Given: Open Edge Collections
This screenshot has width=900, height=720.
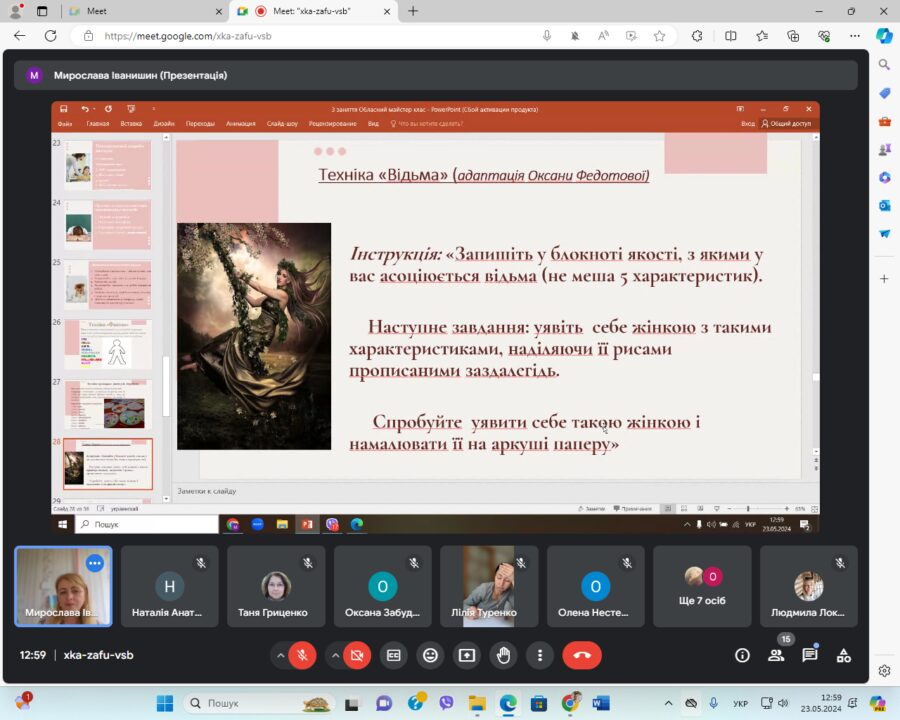Looking at the screenshot, I should [793, 36].
